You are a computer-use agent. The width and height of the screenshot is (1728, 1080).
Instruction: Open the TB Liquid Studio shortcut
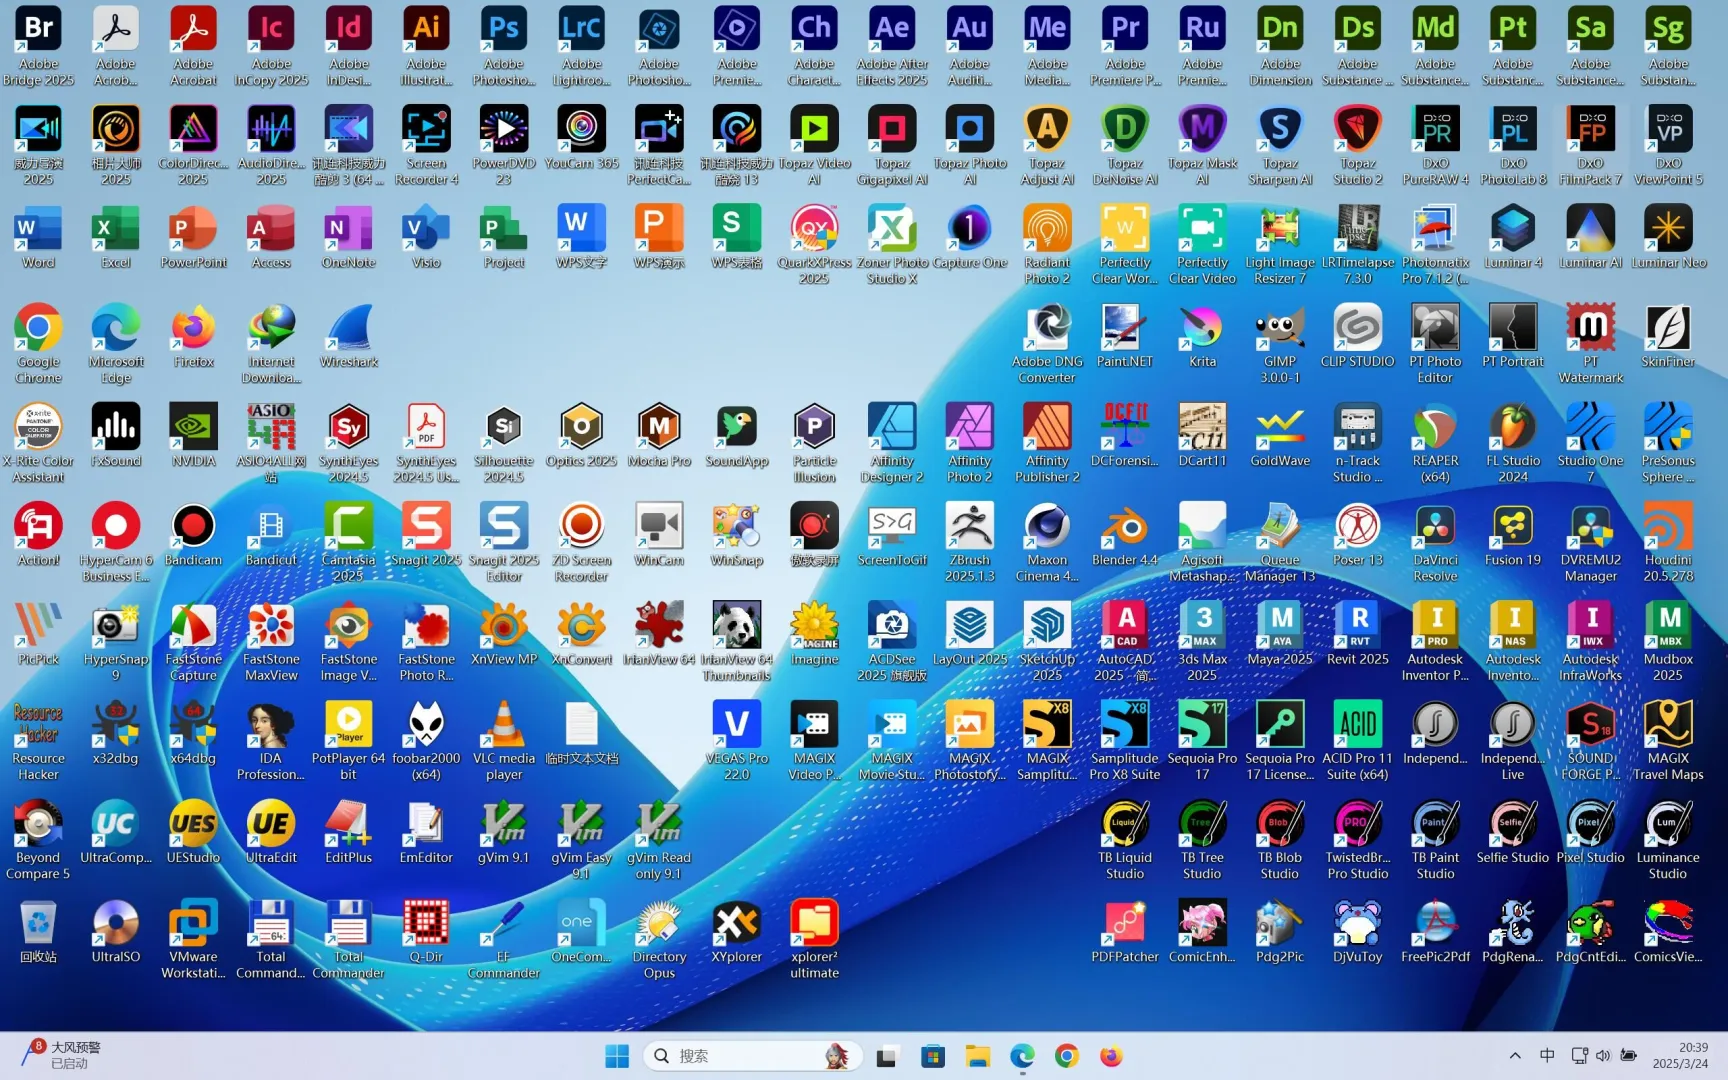1125,838
